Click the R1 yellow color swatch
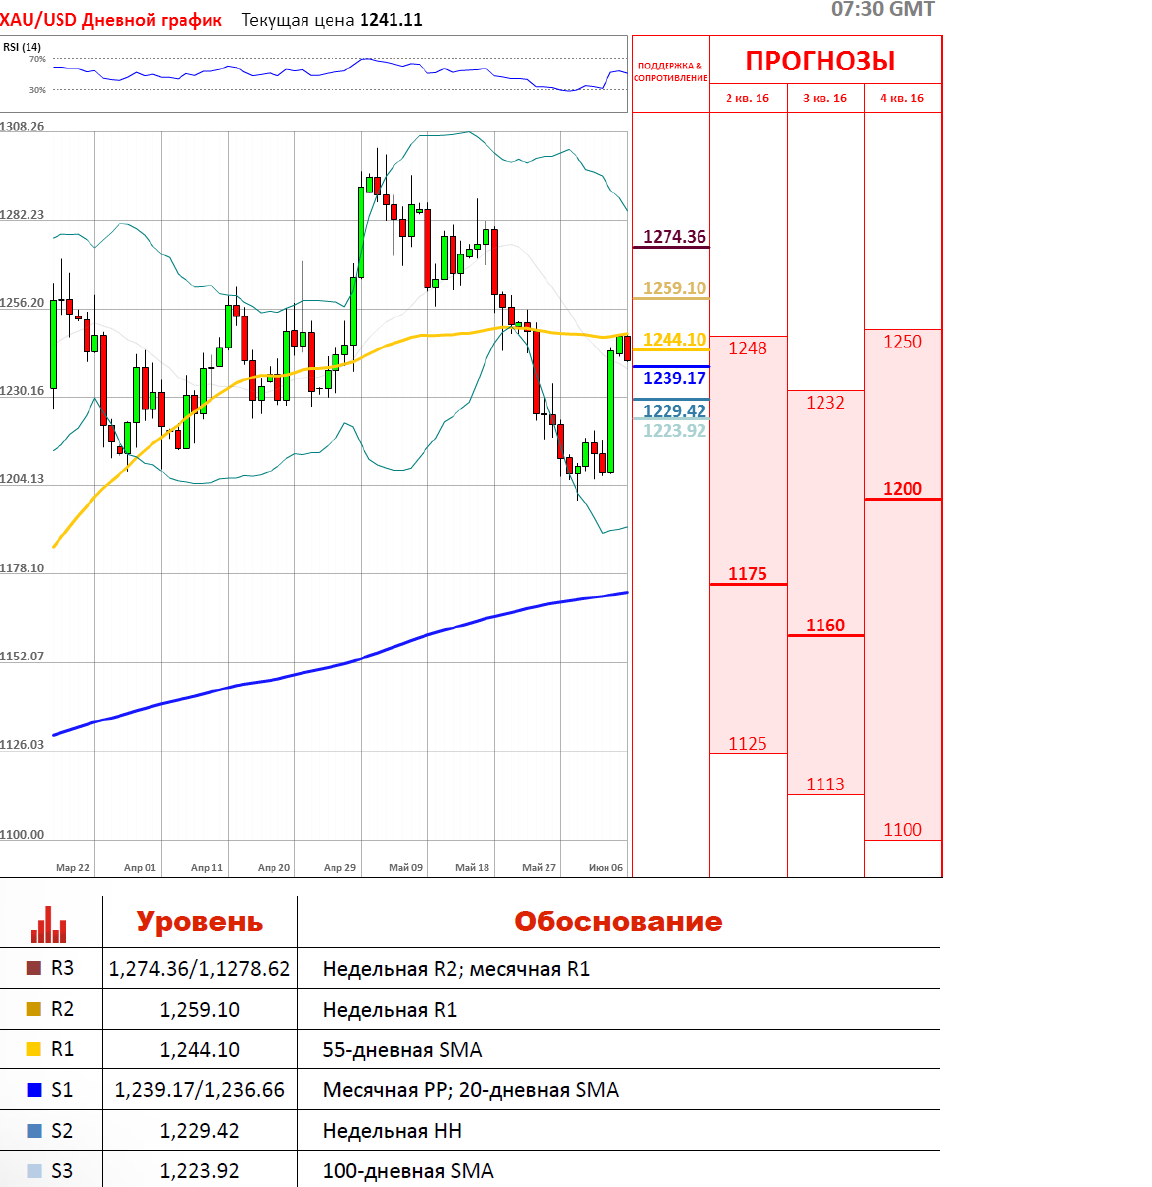This screenshot has width=1152, height=1187. pos(34,1049)
